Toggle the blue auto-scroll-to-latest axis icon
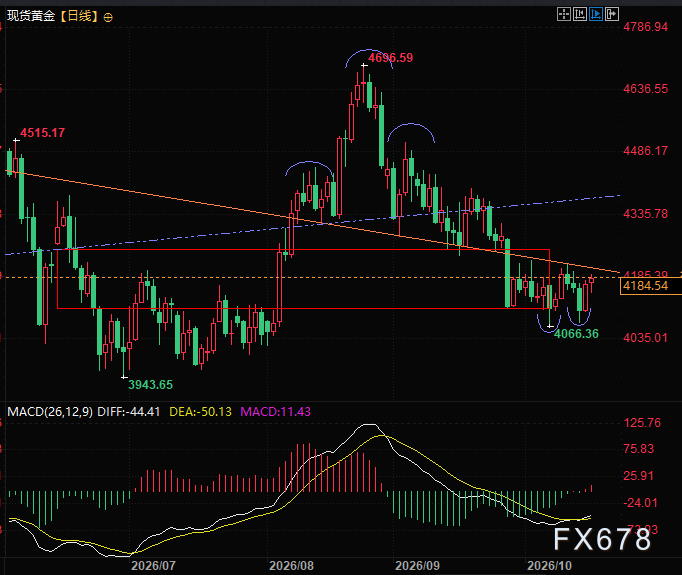The width and height of the screenshot is (682, 575). coord(596,14)
